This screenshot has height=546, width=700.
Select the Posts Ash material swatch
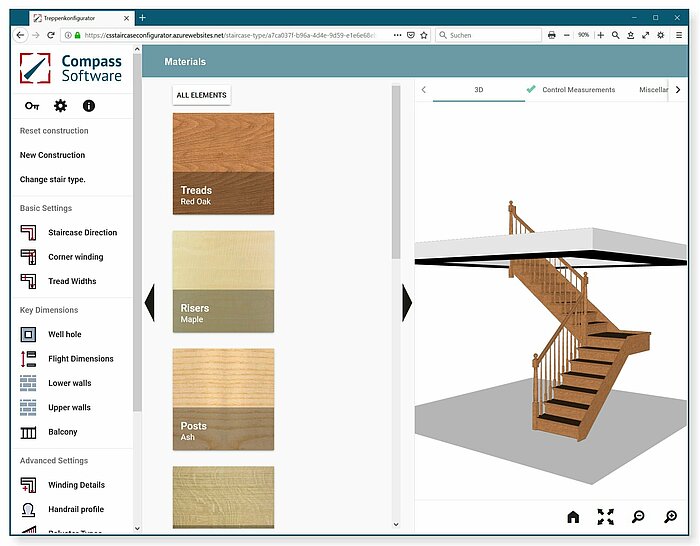[223, 399]
